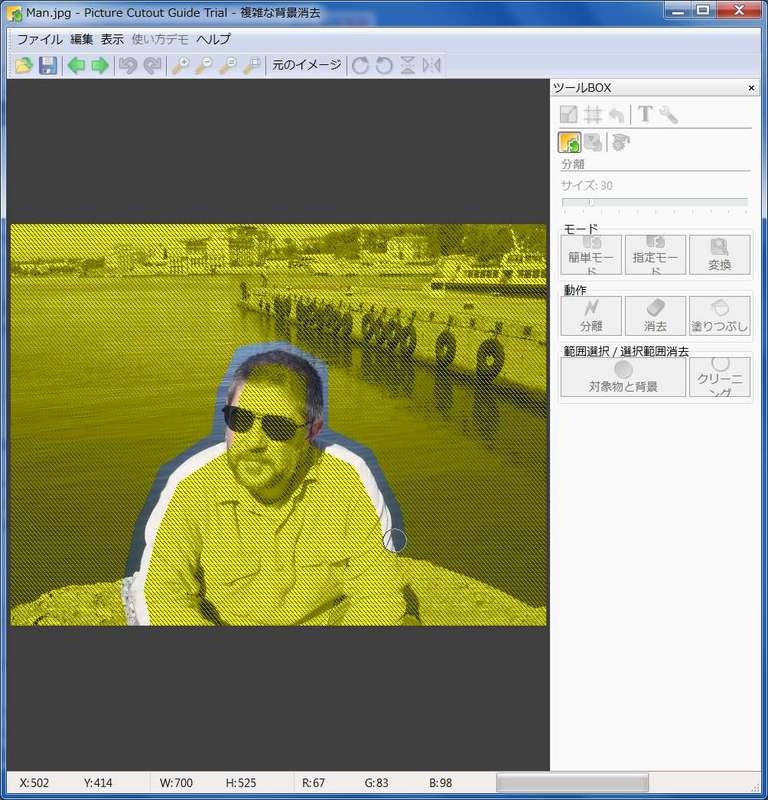Zoom out with the minus magnifier

[x=204, y=66]
